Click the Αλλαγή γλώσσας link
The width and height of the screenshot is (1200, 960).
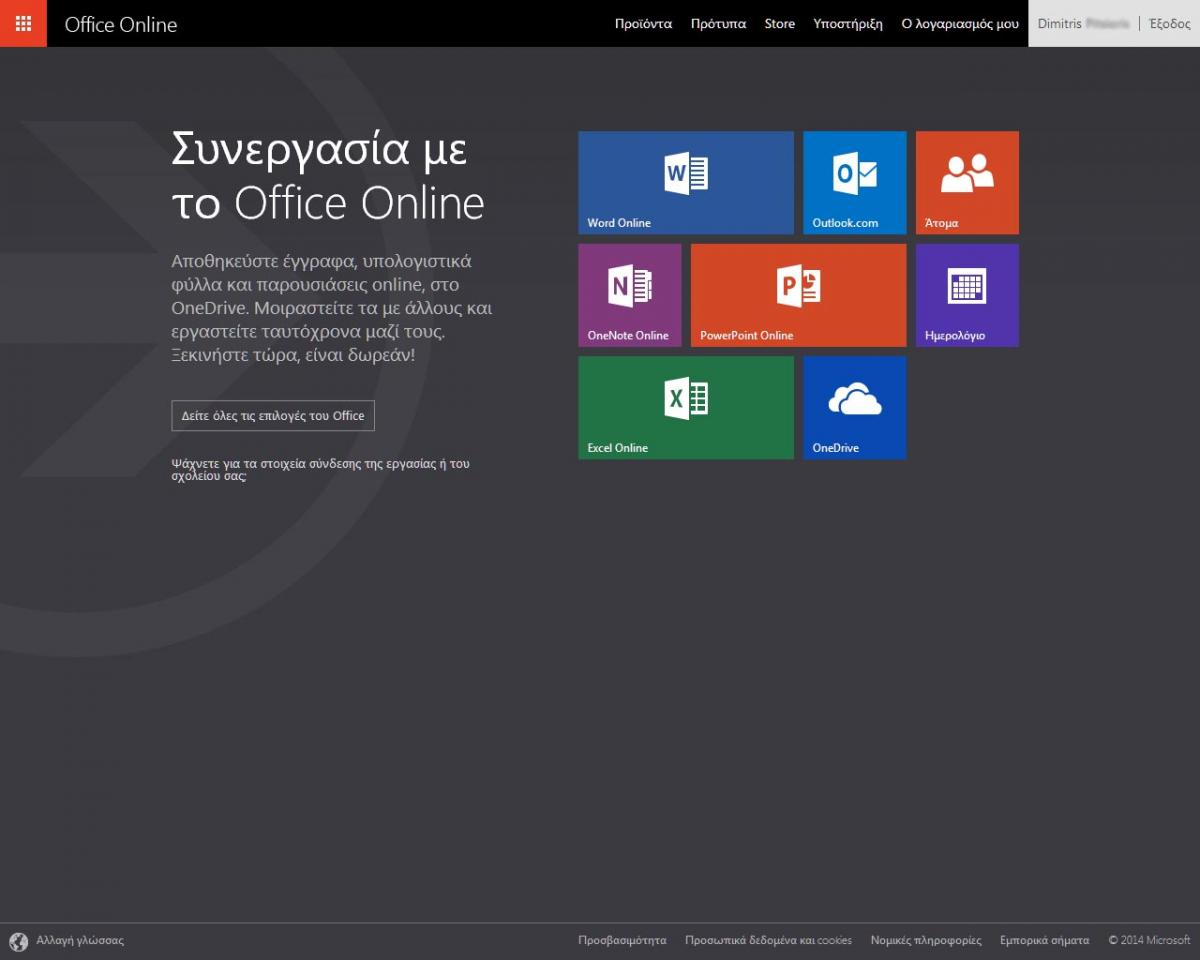pyautogui.click(x=80, y=941)
